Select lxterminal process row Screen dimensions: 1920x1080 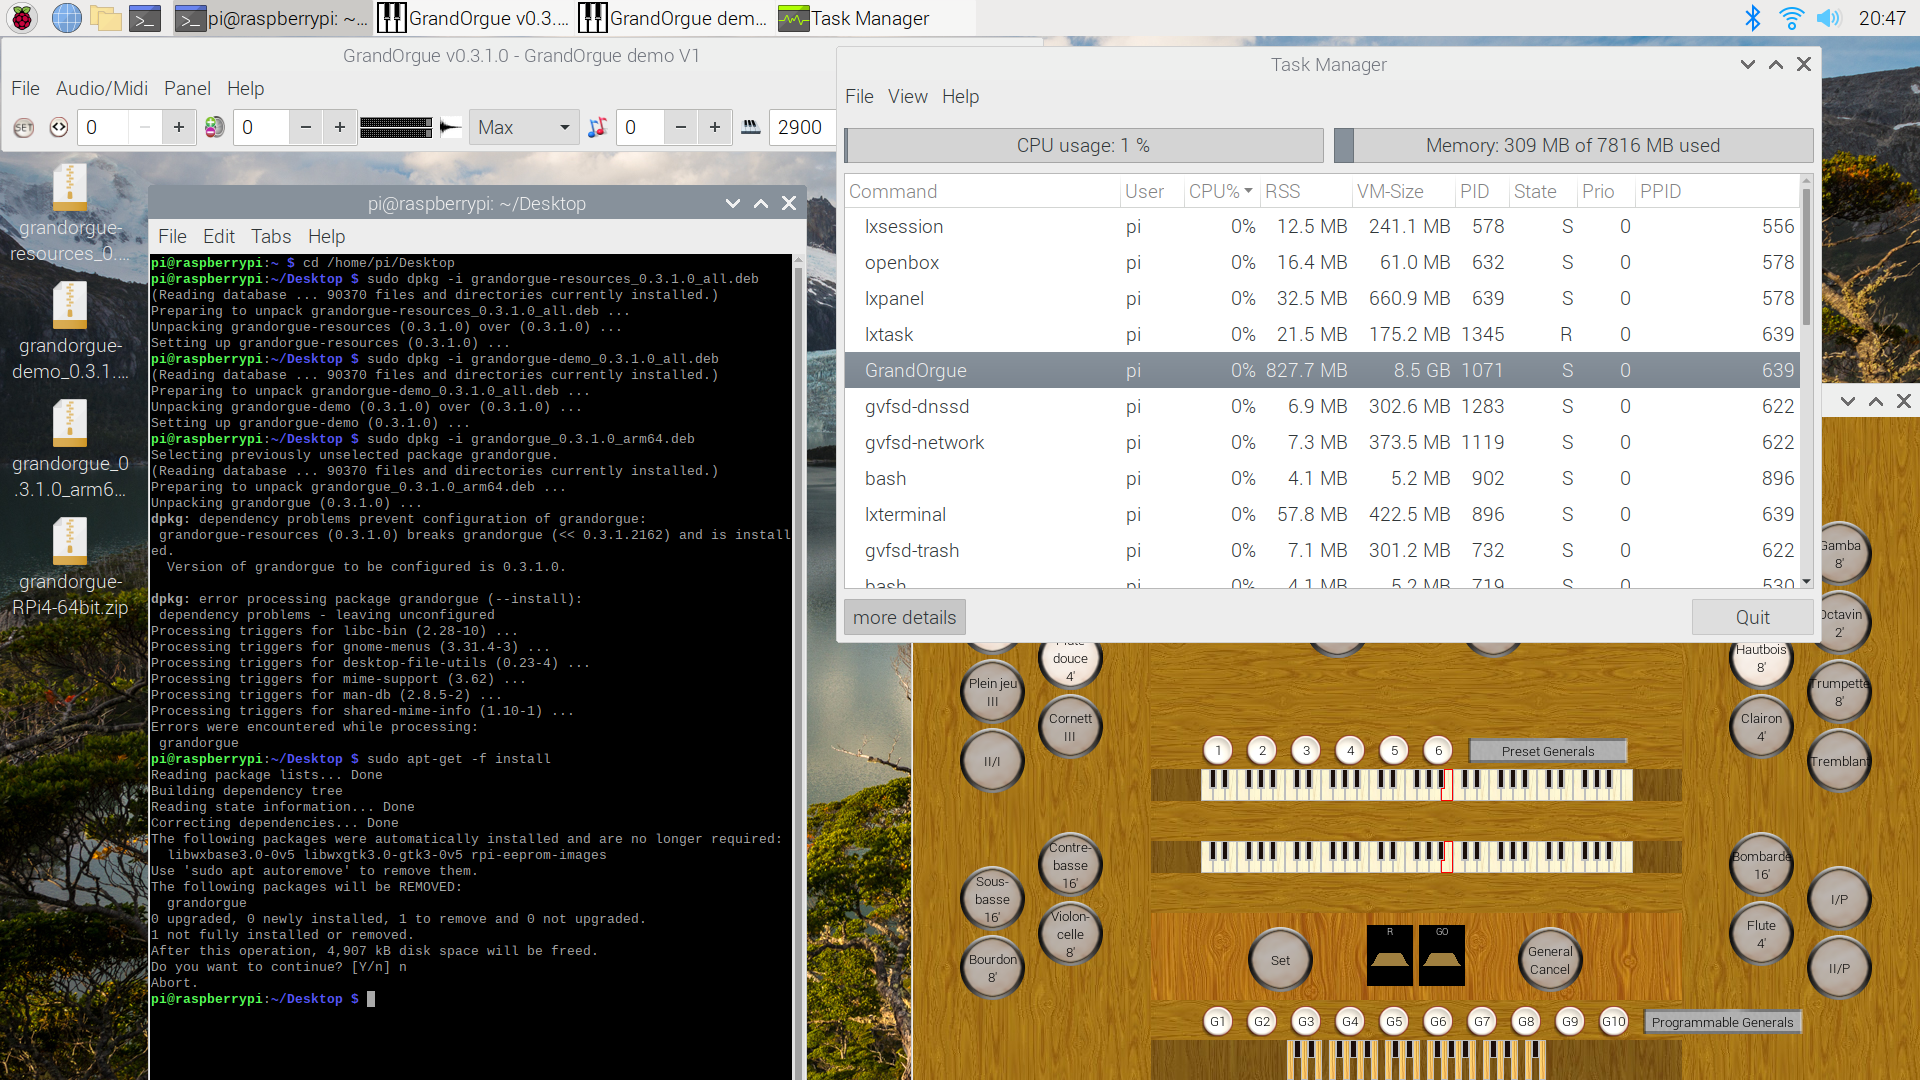[x=1322, y=514]
